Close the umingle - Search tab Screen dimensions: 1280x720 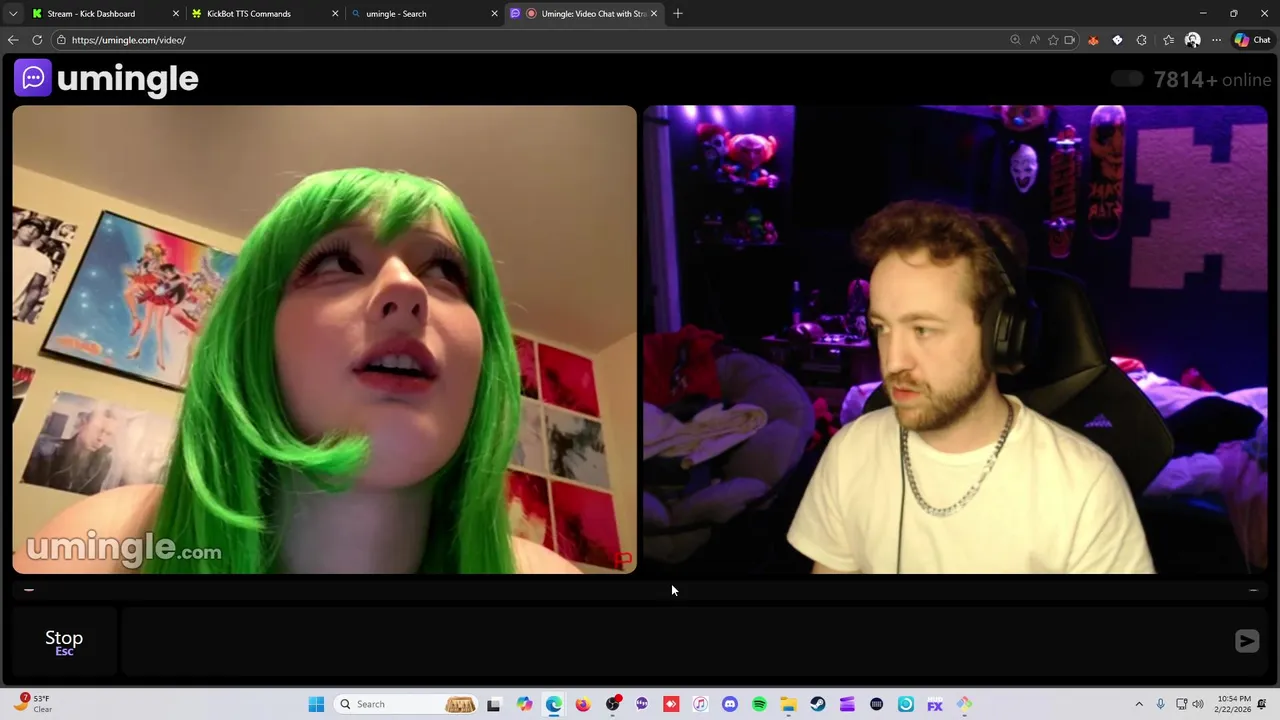click(x=494, y=14)
